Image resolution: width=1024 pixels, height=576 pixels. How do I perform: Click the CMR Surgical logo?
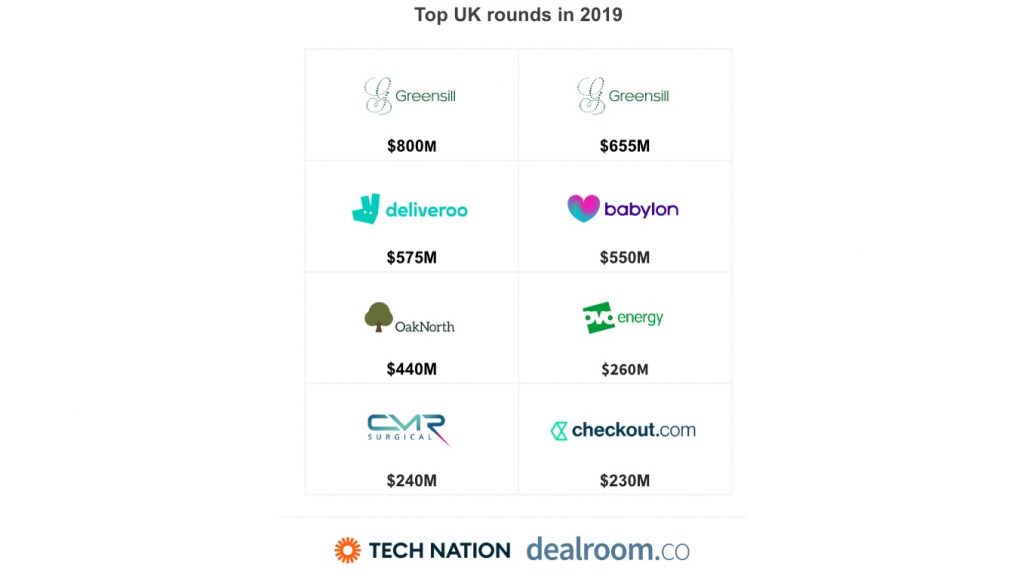408,428
